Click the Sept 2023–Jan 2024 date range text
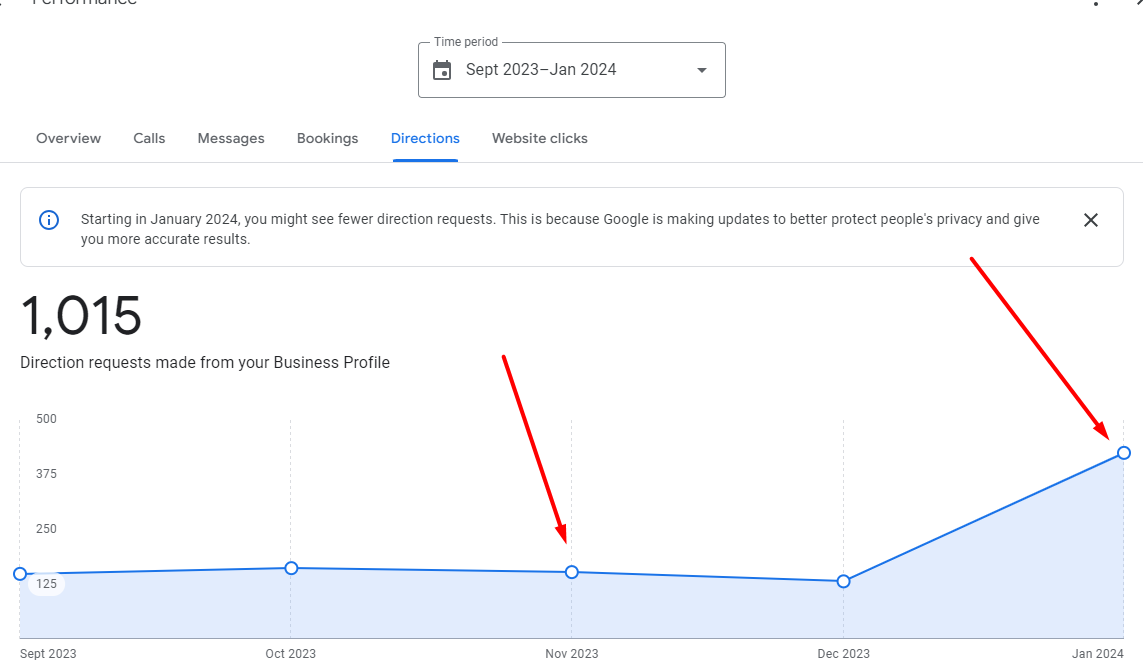The width and height of the screenshot is (1143, 670). (541, 70)
